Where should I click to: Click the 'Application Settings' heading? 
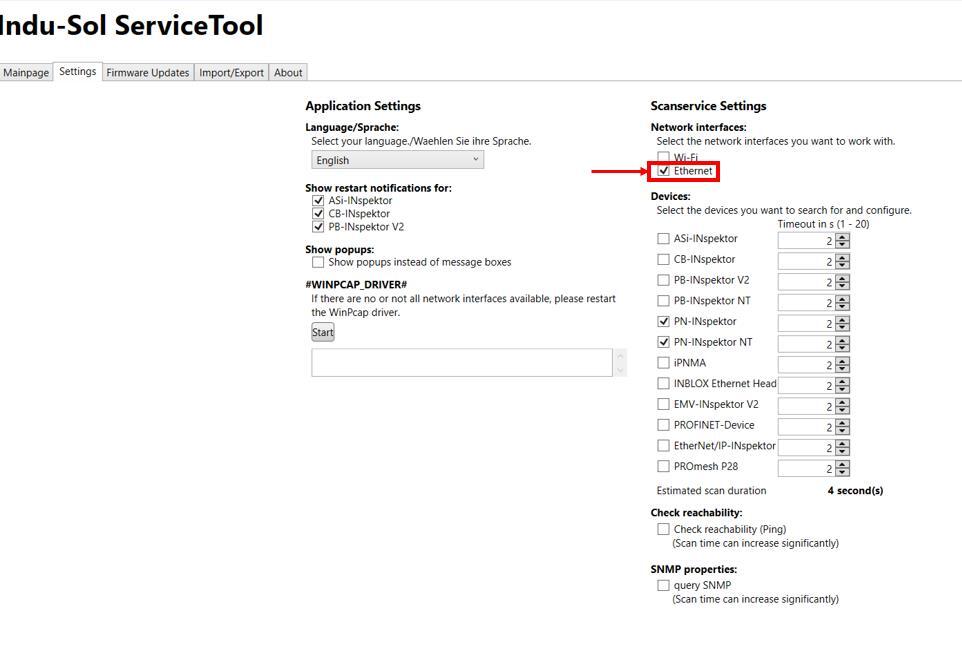click(363, 105)
